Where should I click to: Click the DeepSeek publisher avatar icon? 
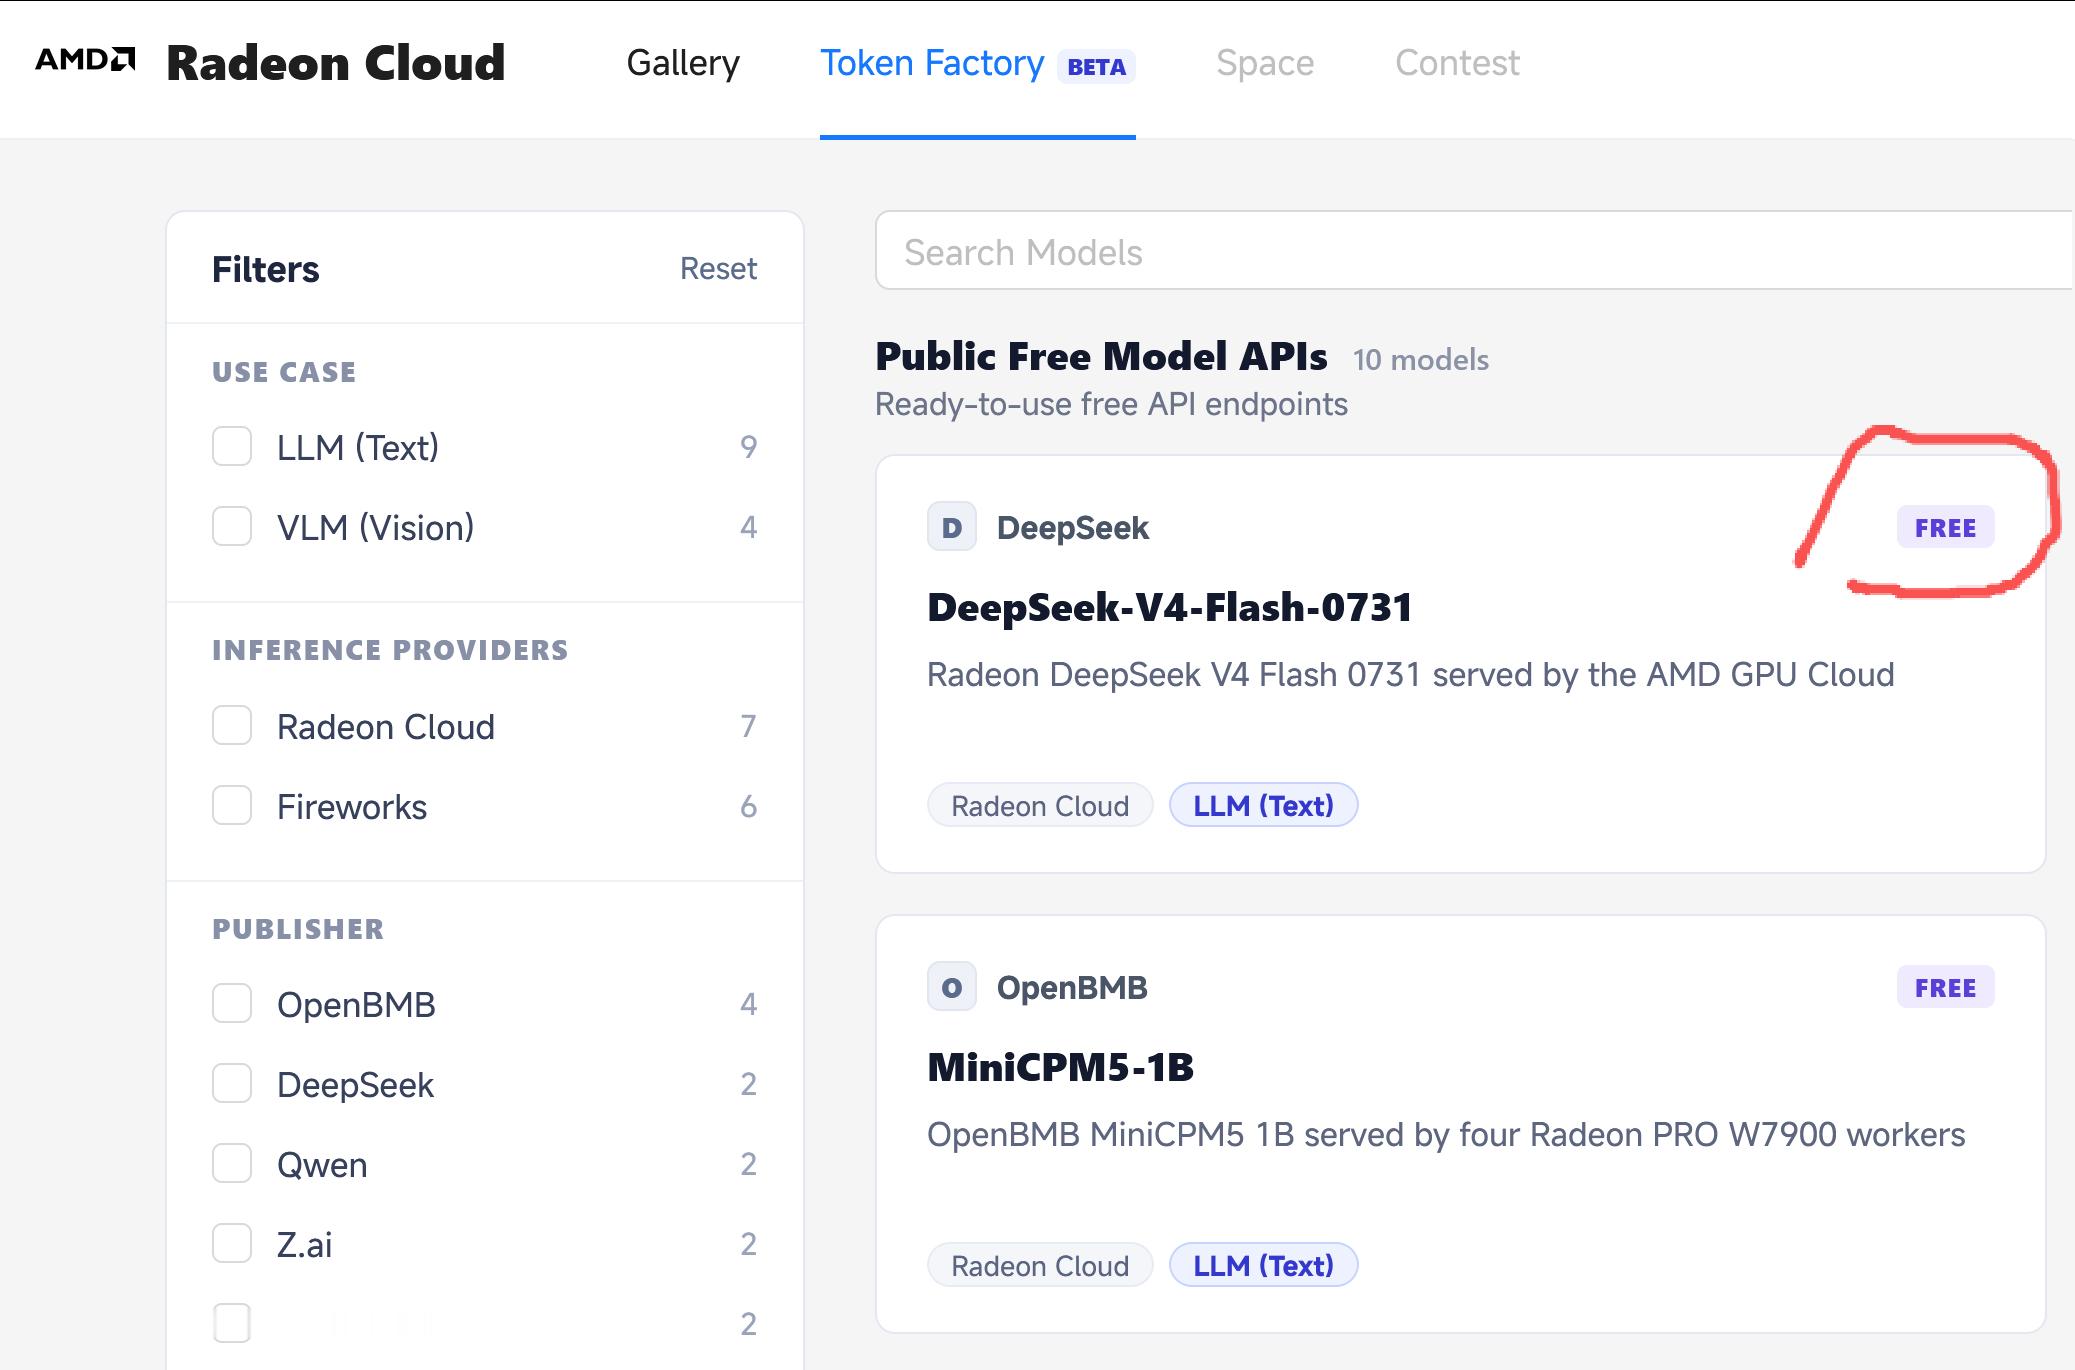pyautogui.click(x=952, y=527)
